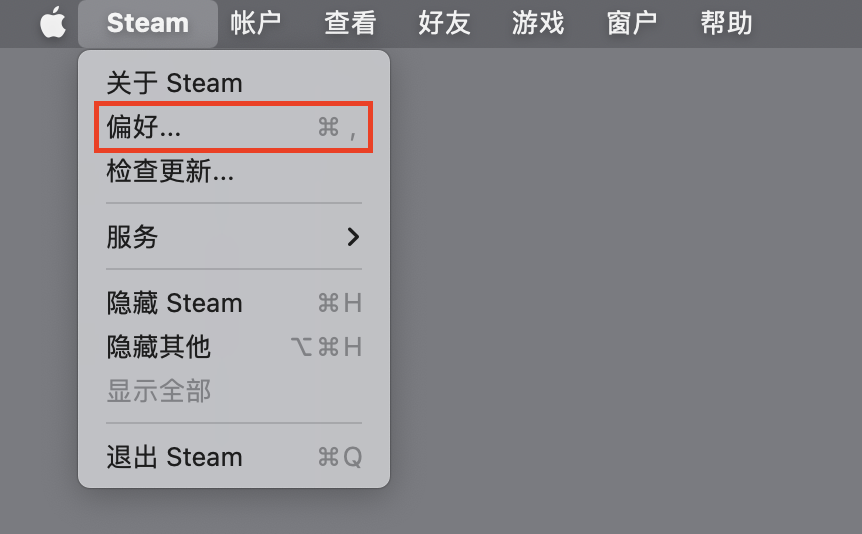This screenshot has height=534, width=862.
Task: Open the Apple logo menu
Action: (x=52, y=23)
